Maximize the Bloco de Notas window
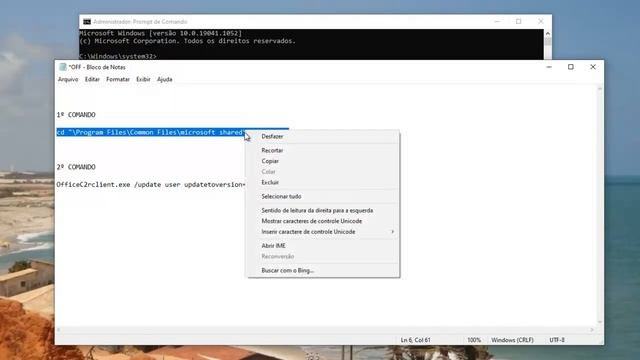The image size is (640, 360). click(571, 67)
